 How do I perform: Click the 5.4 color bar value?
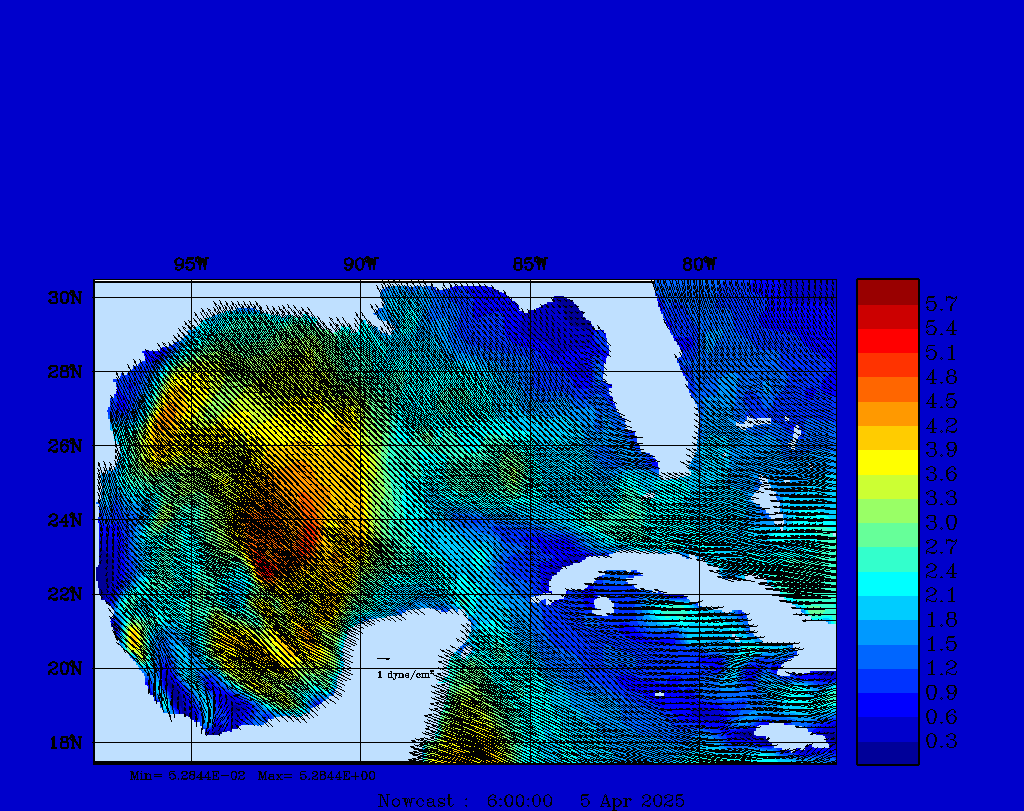coord(941,328)
